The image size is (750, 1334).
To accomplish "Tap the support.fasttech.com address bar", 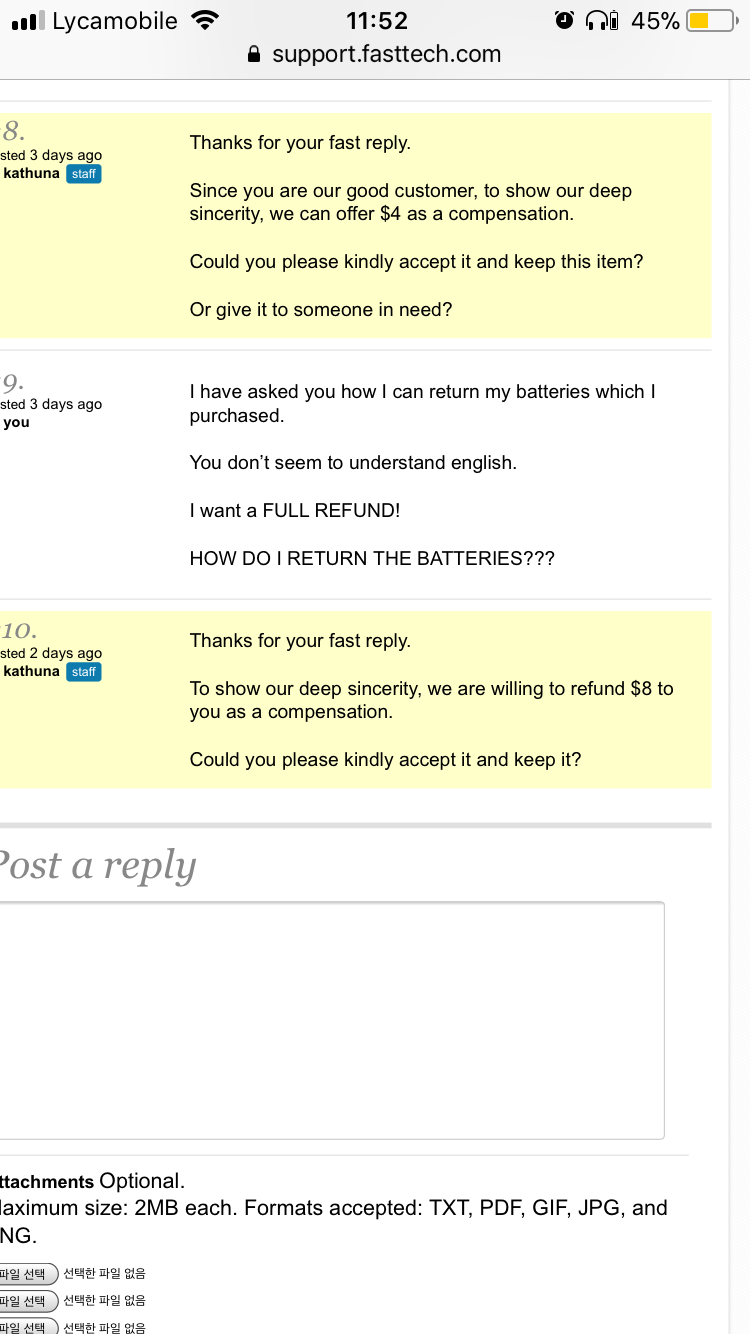I will [386, 55].
